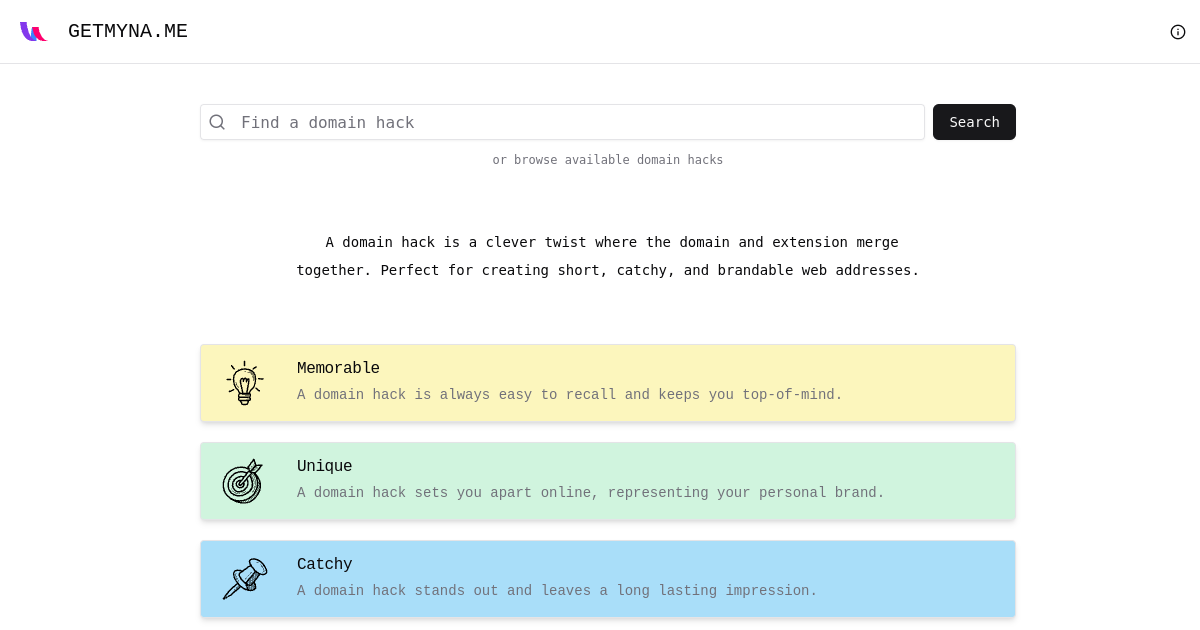1200x630 pixels.
Task: Open the info icon in the header
Action: tap(1178, 32)
